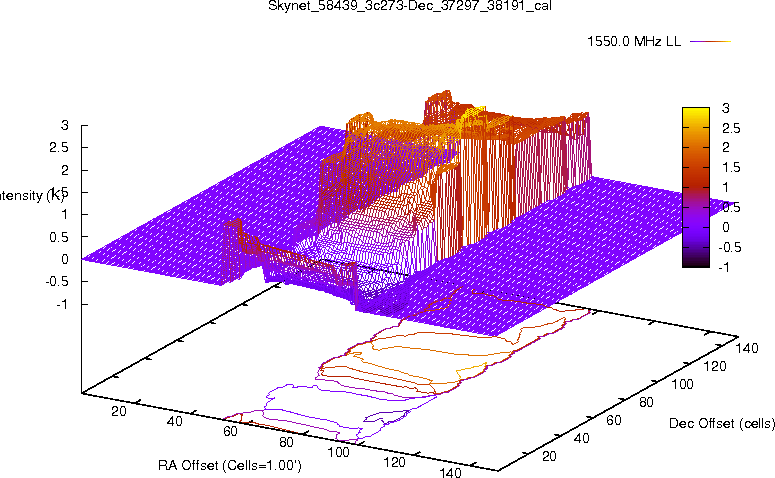Click the z-axis tick label '2.5'
Viewport: 775px width, 478px height.
59,148
